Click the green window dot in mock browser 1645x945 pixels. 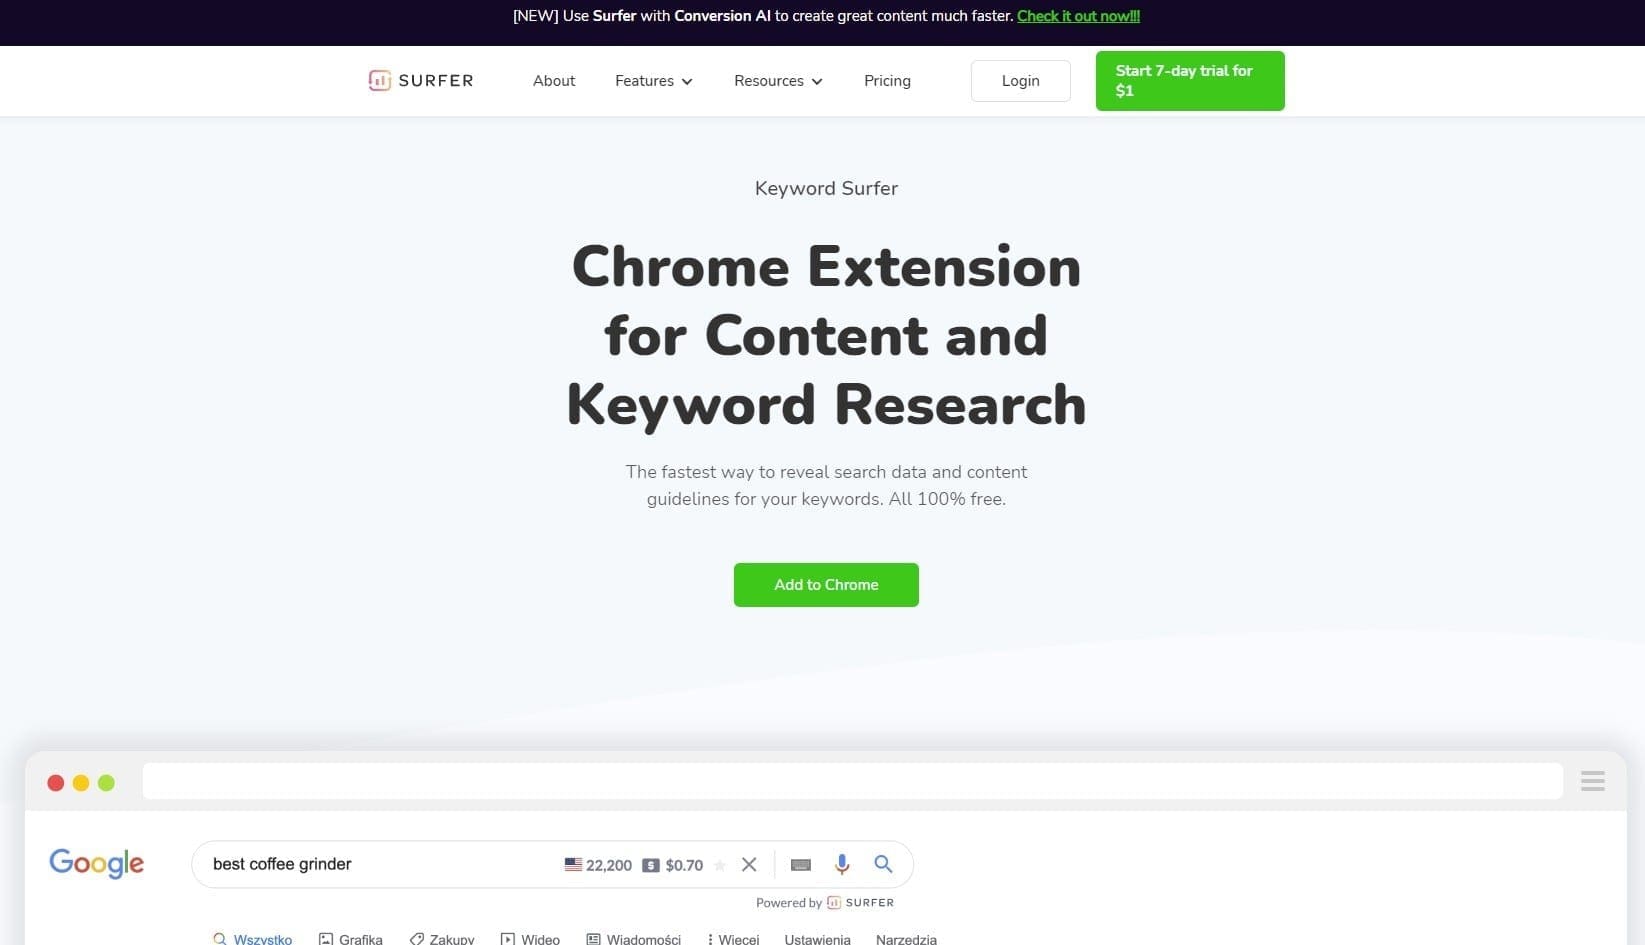click(106, 783)
